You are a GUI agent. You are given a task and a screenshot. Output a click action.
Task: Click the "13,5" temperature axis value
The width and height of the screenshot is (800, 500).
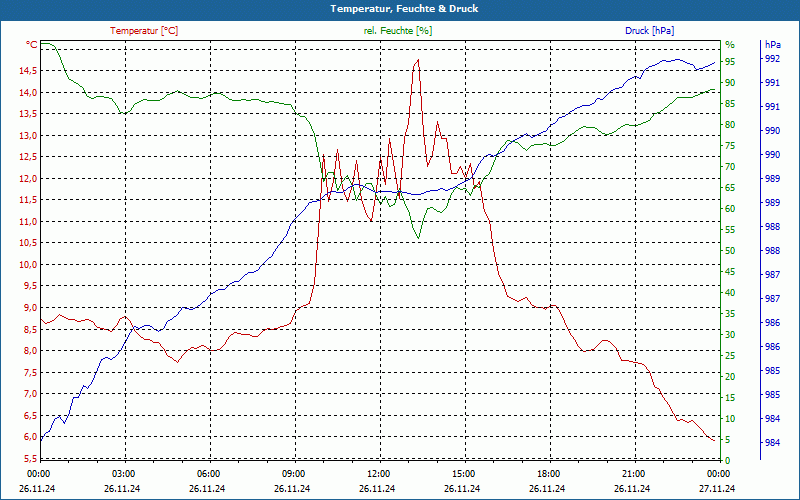[x=28, y=114]
